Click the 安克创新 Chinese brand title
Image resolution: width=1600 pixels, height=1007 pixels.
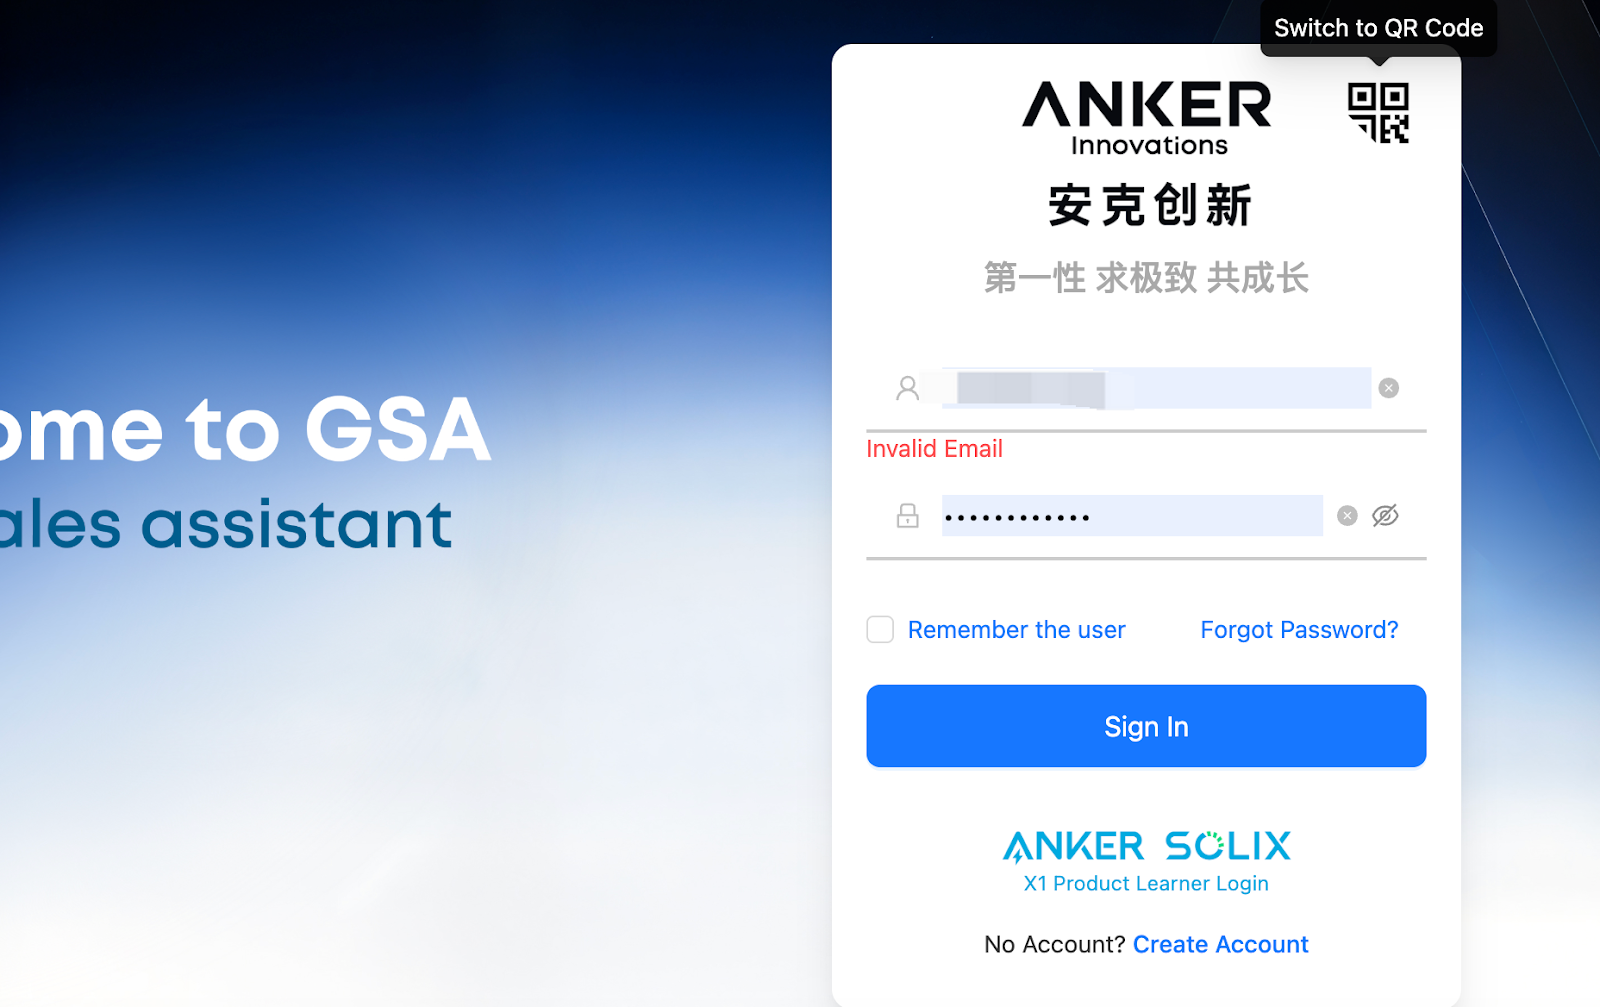point(1149,205)
